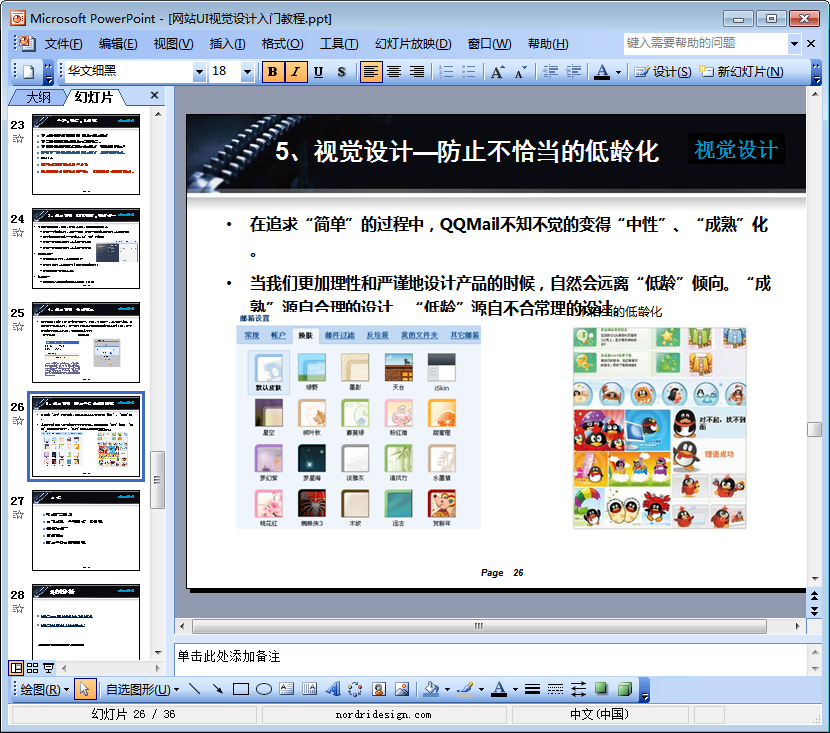Insert diagram or organization chart

pyautogui.click(x=355, y=689)
